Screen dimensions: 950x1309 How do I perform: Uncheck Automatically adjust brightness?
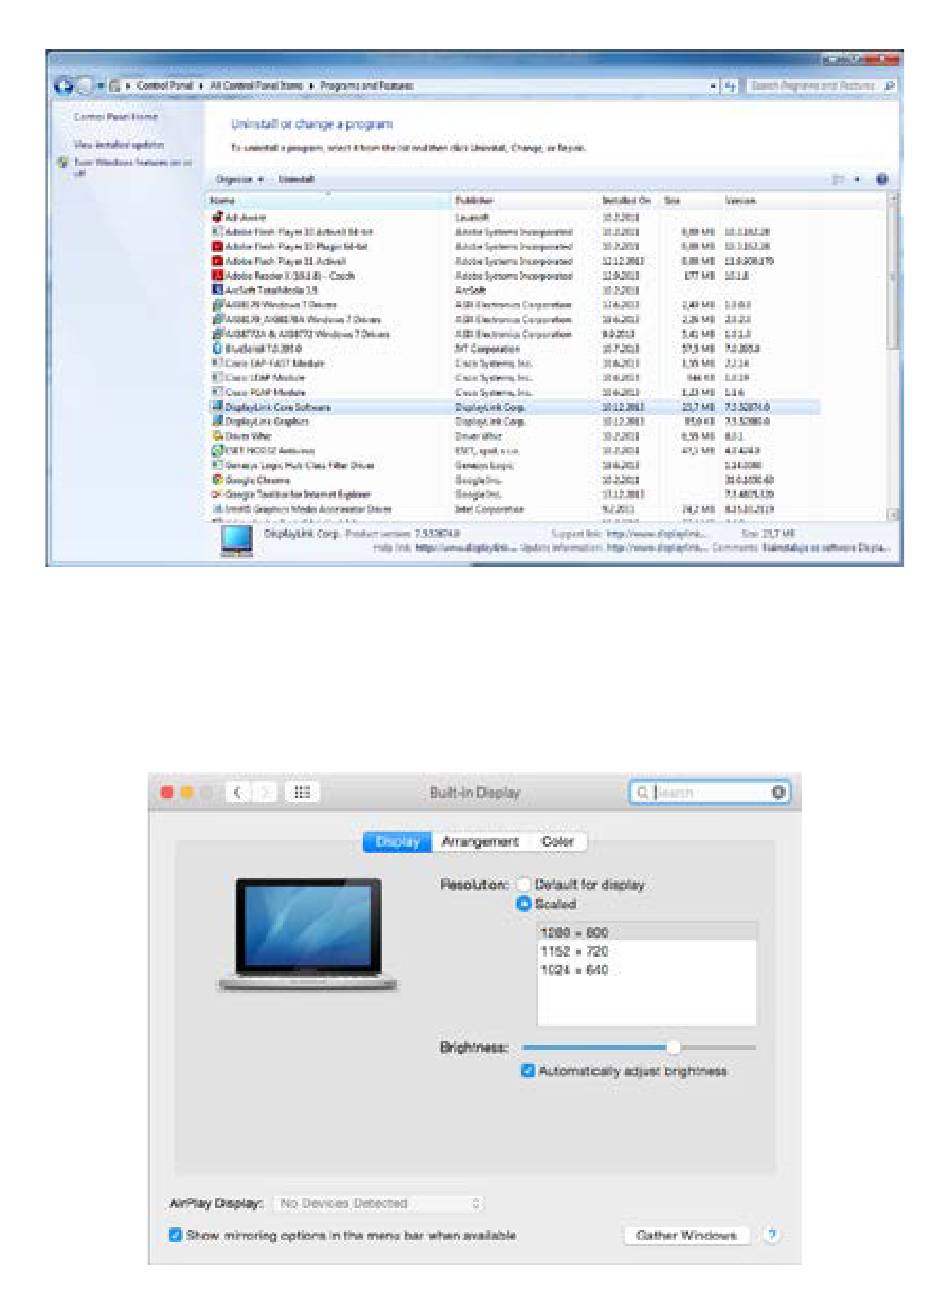(528, 1071)
